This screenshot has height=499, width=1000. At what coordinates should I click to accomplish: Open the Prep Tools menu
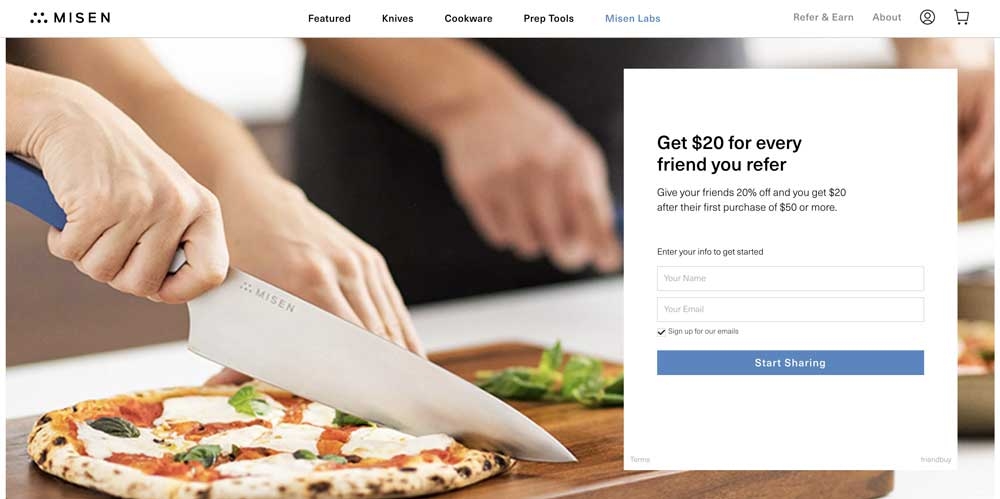548,19
